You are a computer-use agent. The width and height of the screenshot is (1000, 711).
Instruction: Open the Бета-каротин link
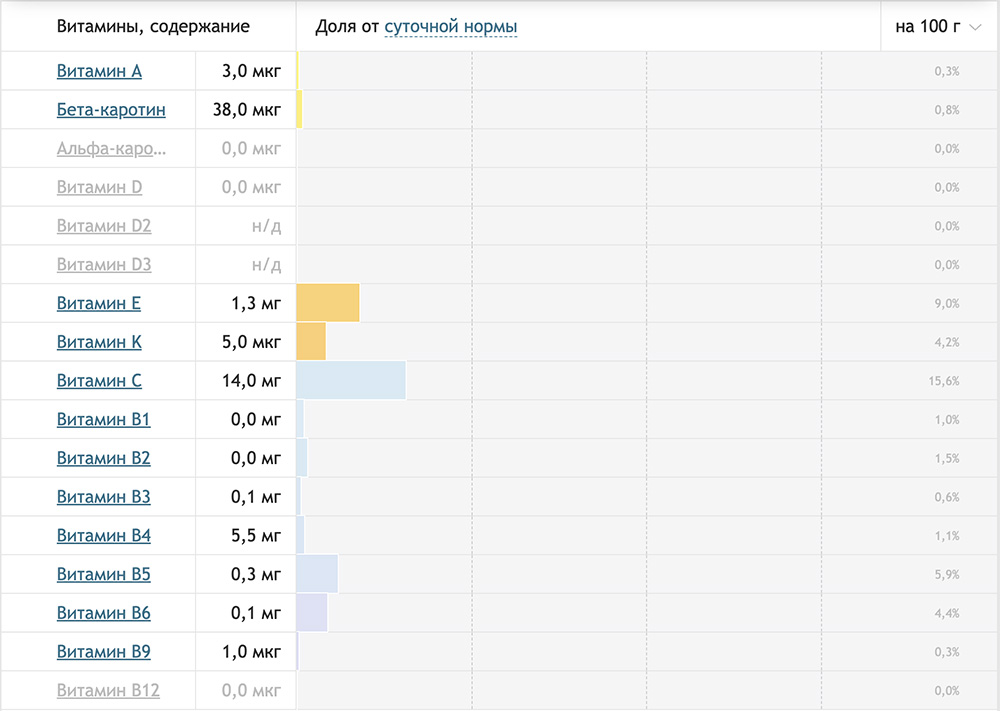tap(111, 110)
